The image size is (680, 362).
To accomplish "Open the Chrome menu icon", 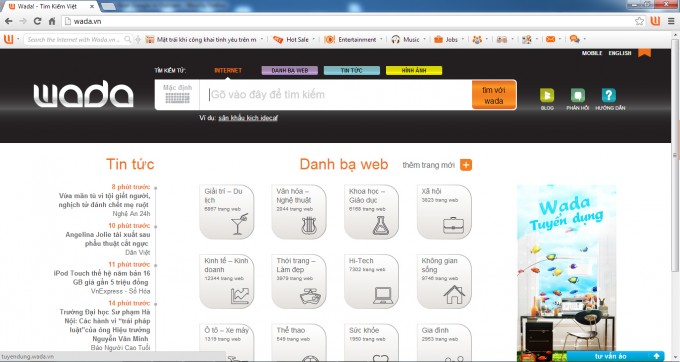I will (x=670, y=21).
